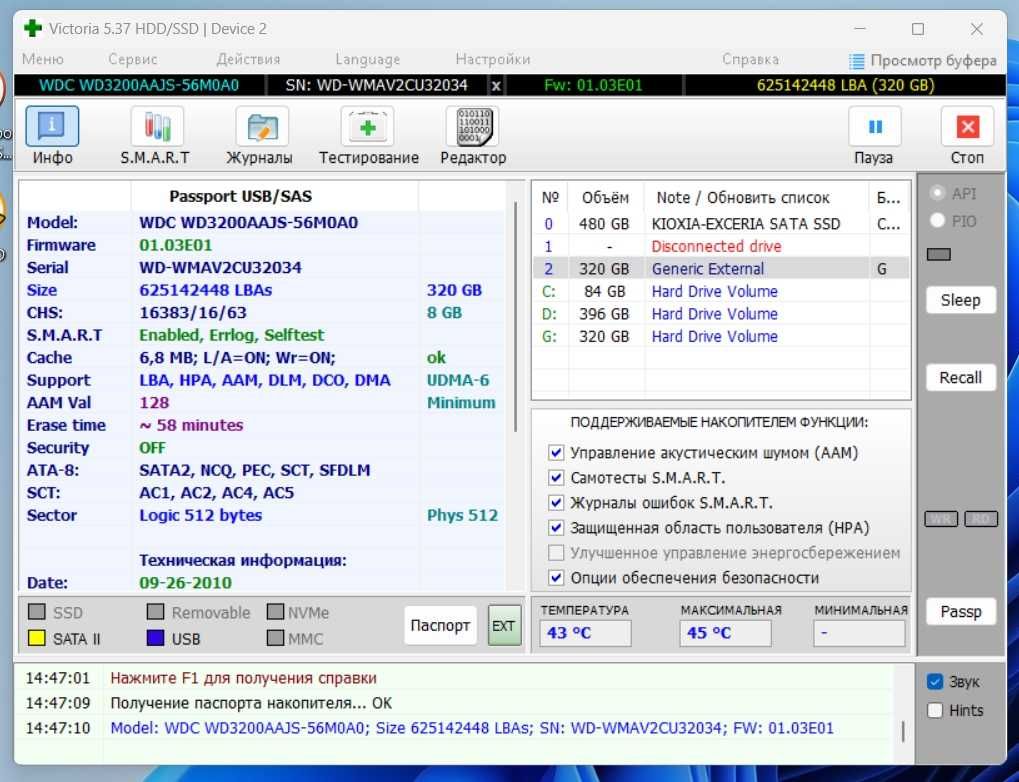Toggle Управление акустическим шумом (AAM) checkbox
The height and width of the screenshot is (782, 1019).
556,452
